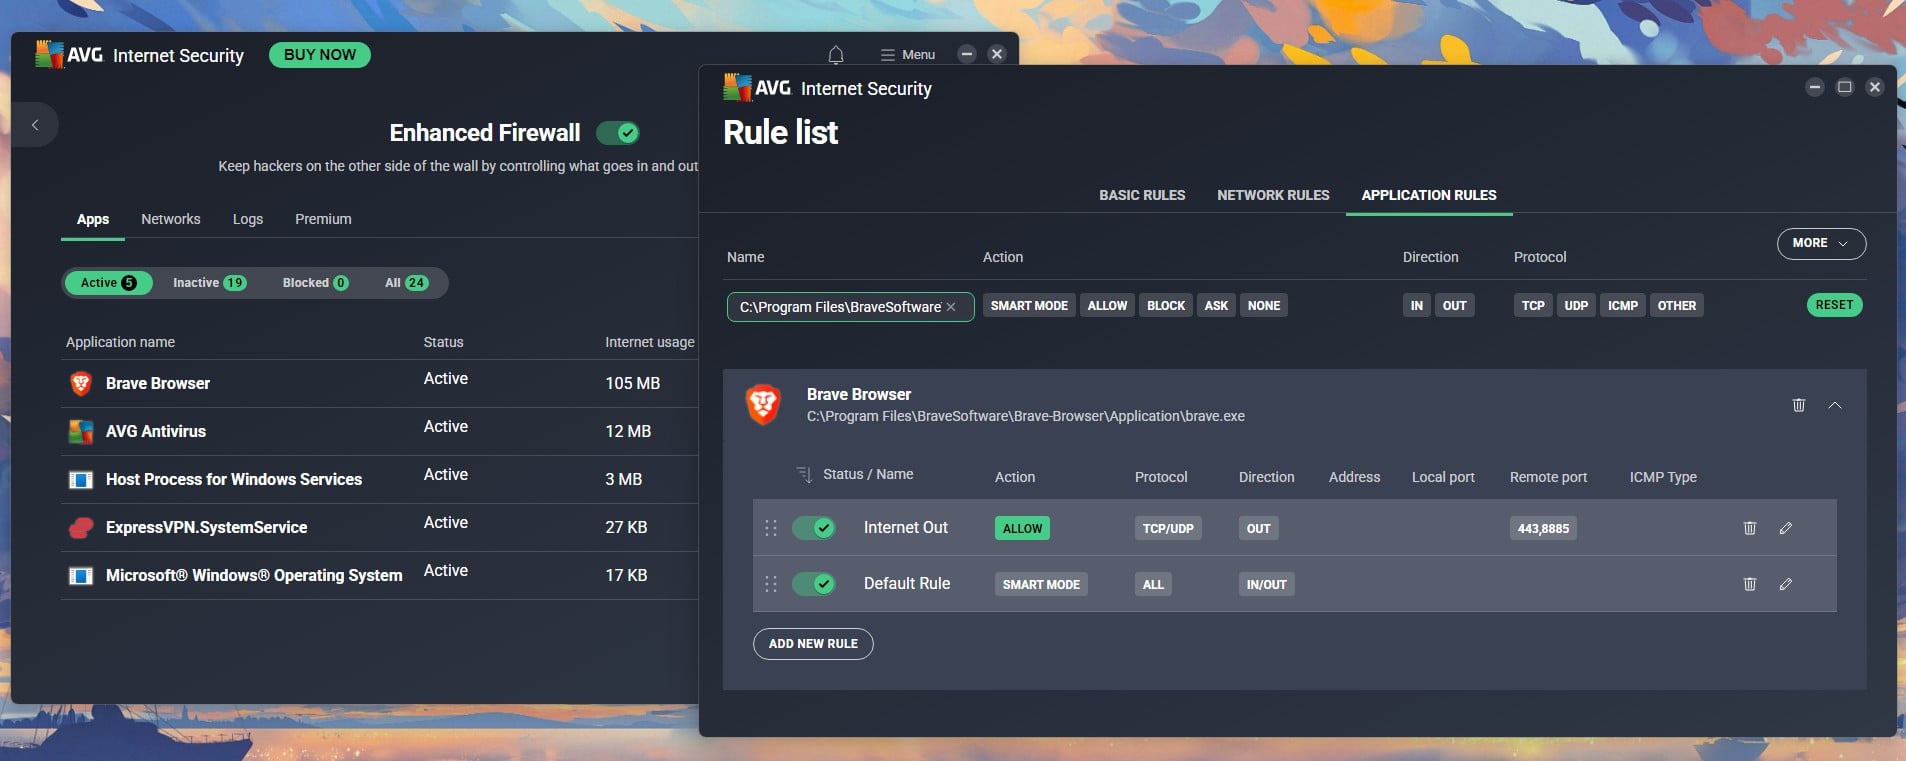
Task: Open the Logs tab
Action: point(248,219)
